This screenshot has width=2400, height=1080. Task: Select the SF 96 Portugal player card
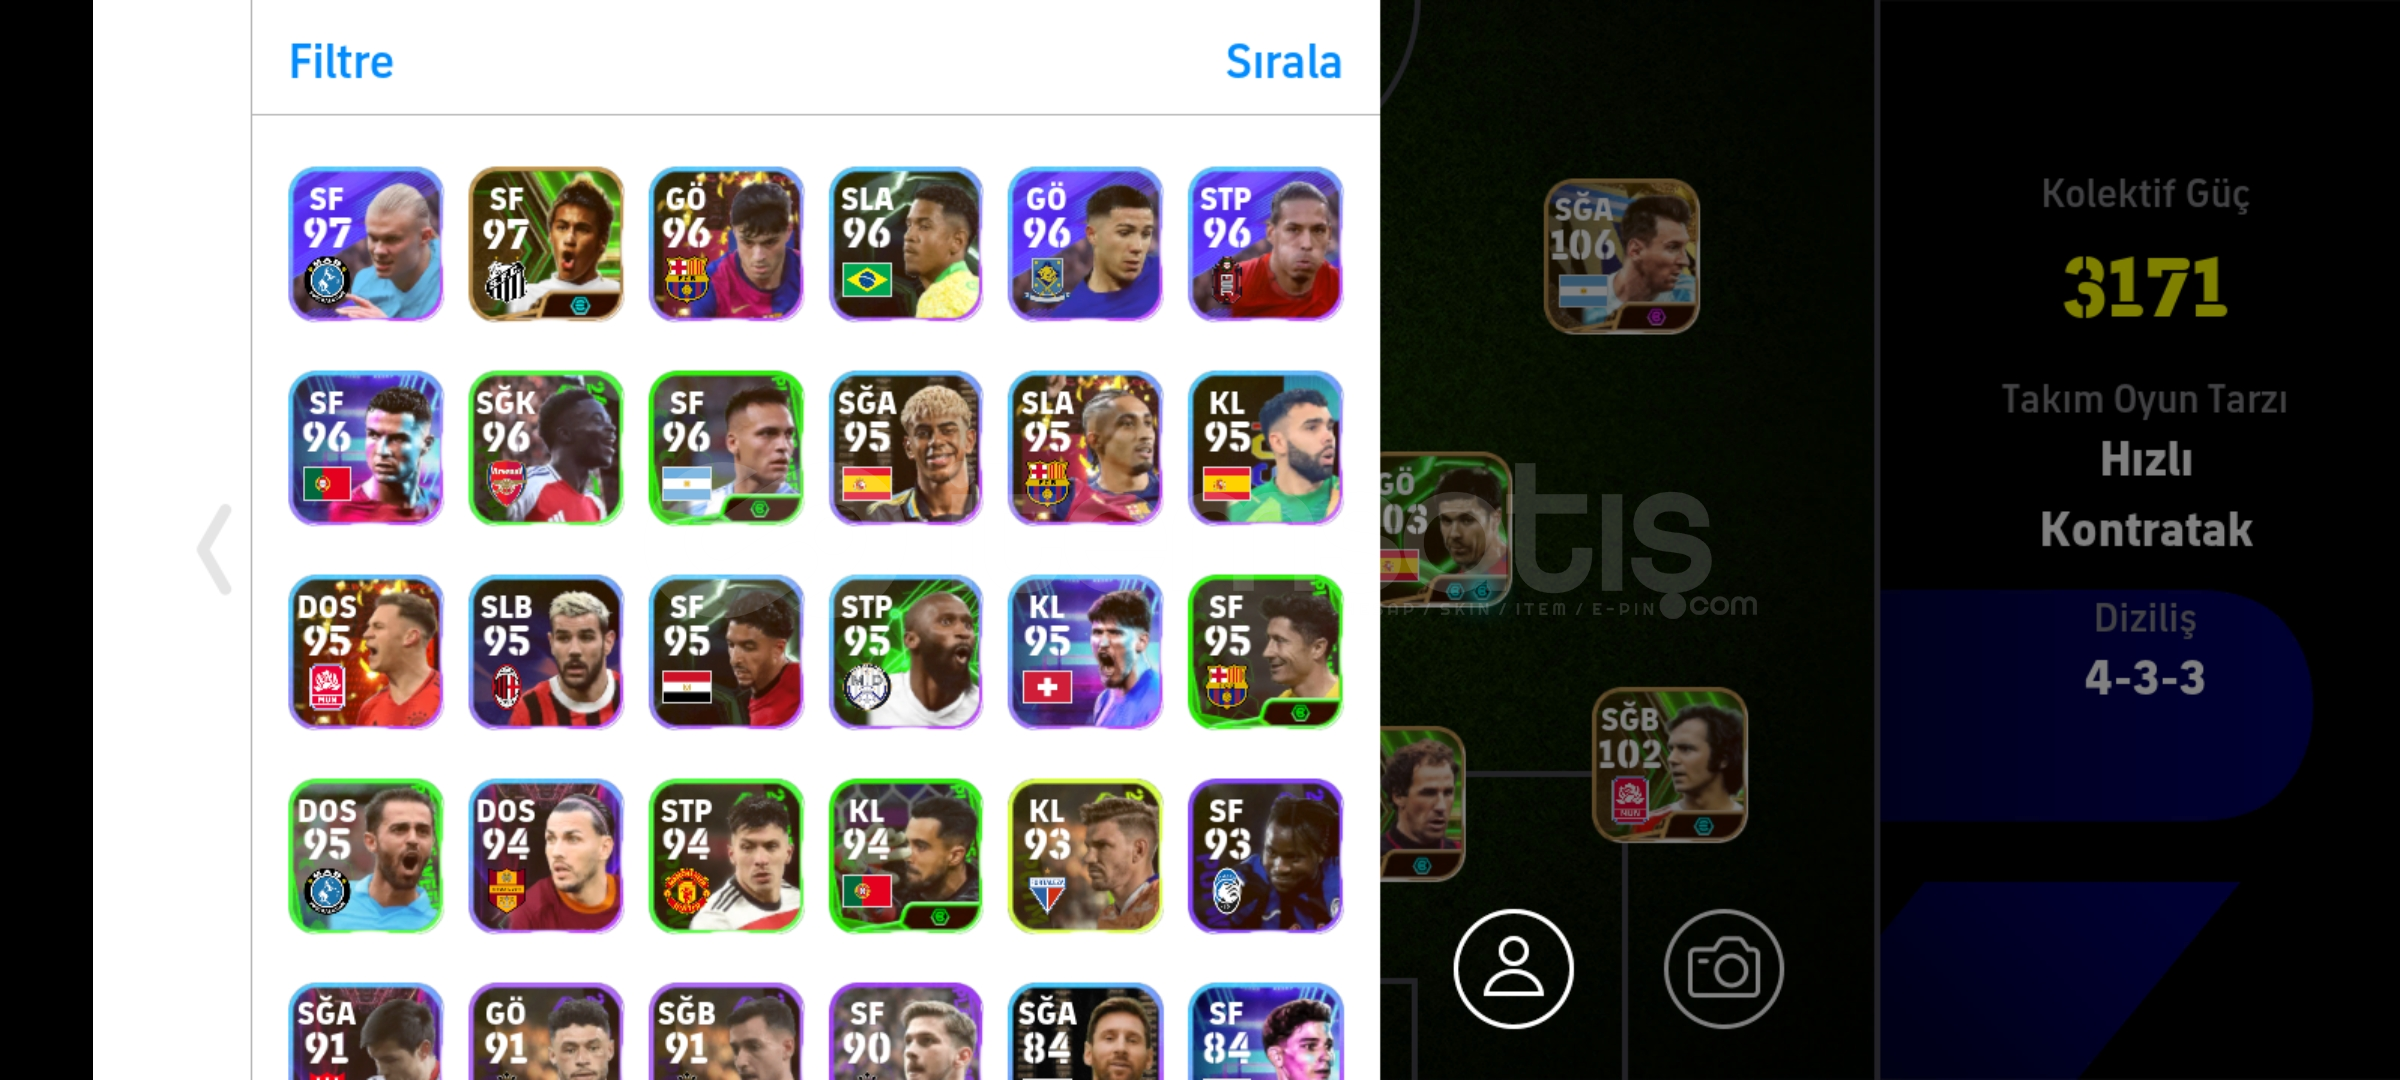pyautogui.click(x=366, y=448)
